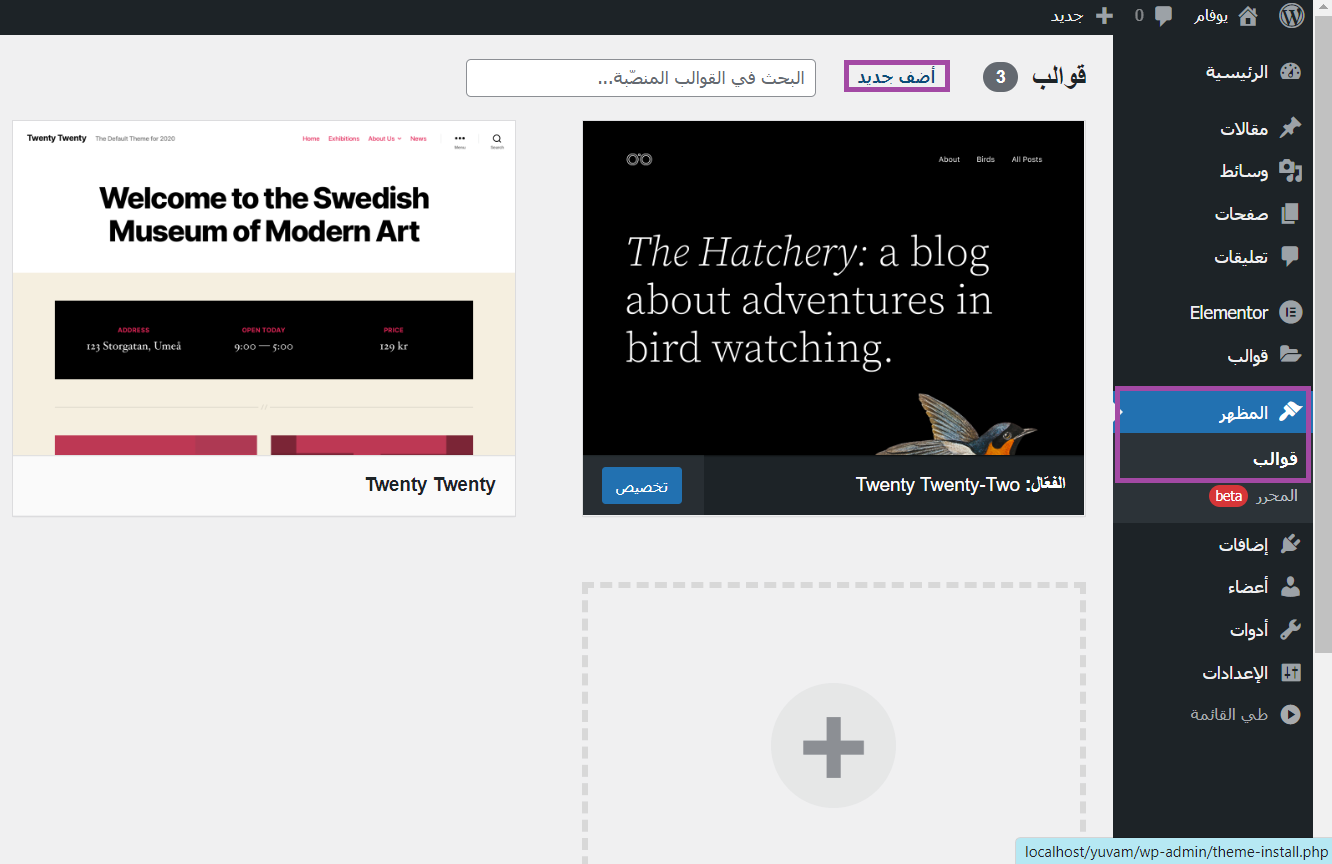Click the comment count 0 in admin bar
Viewport: 1332px width, 864px height.
click(x=1139, y=16)
